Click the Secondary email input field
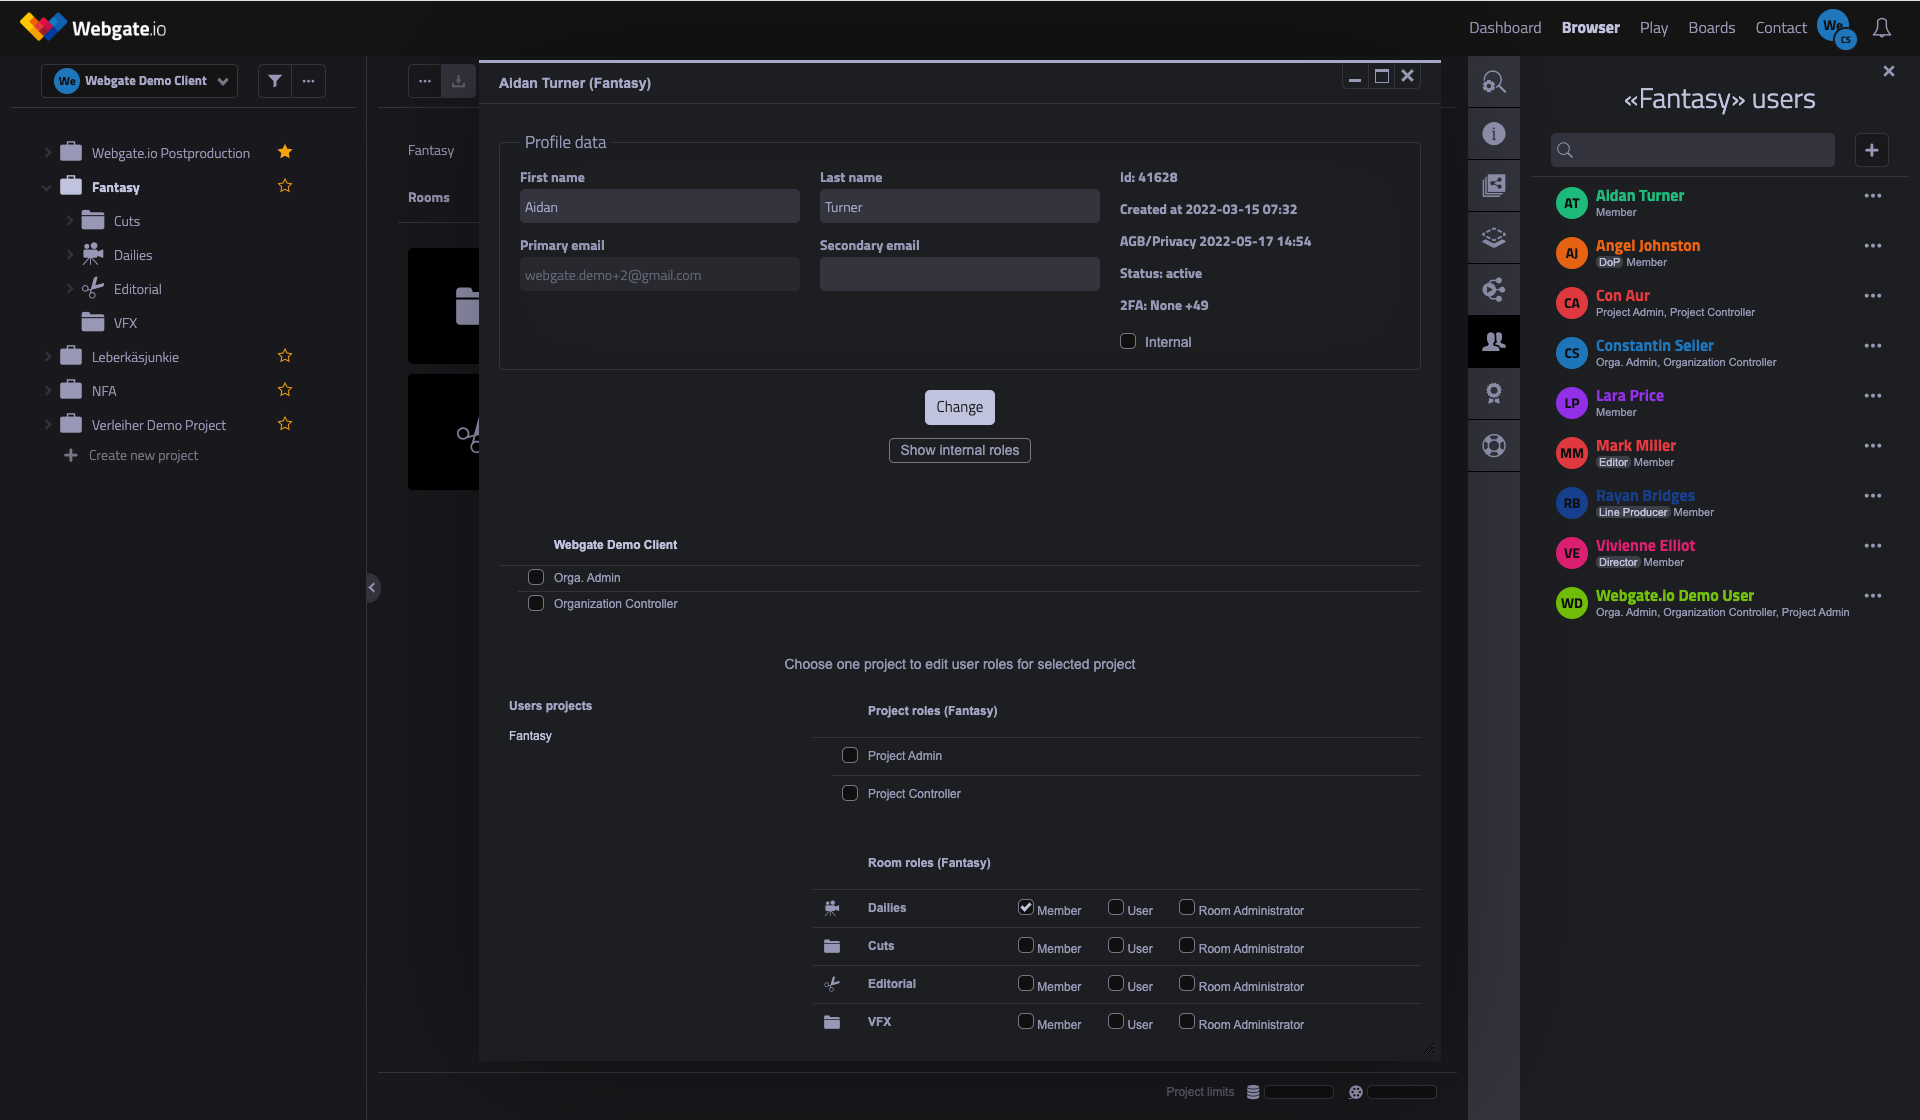This screenshot has height=1120, width=1920. tap(959, 274)
